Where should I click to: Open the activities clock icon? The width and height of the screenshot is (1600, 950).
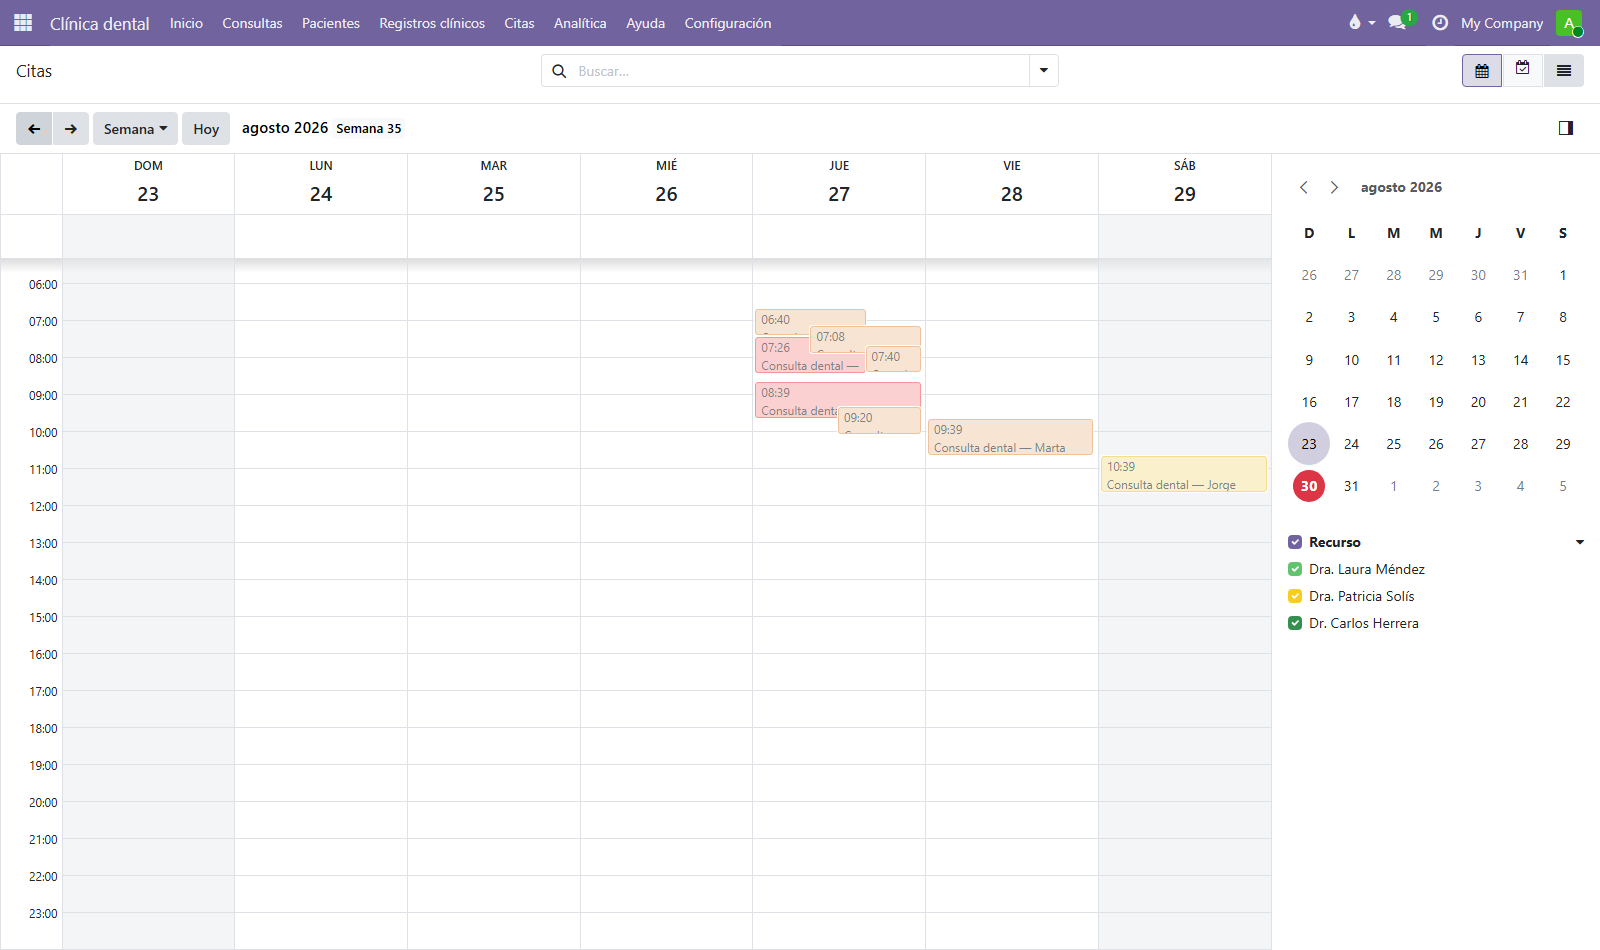pos(1440,23)
